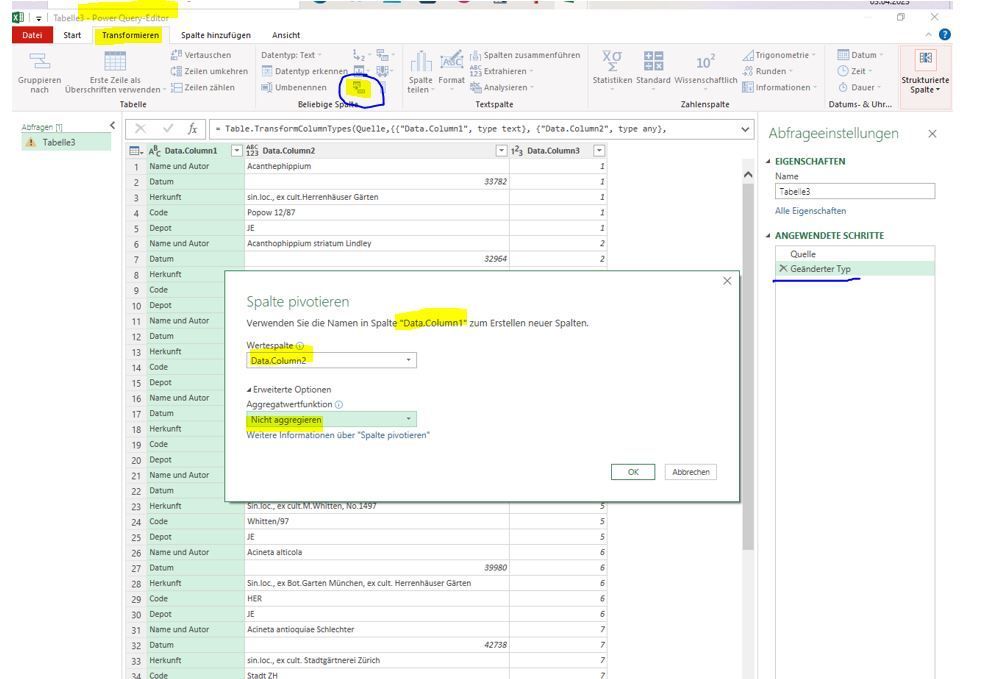Open the Ansicht tab

point(286,35)
